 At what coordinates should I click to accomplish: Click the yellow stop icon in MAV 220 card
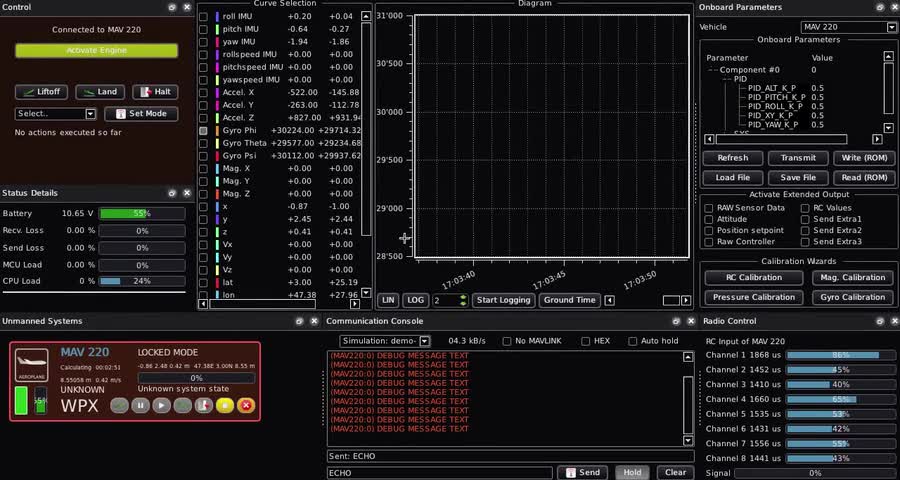coord(225,405)
